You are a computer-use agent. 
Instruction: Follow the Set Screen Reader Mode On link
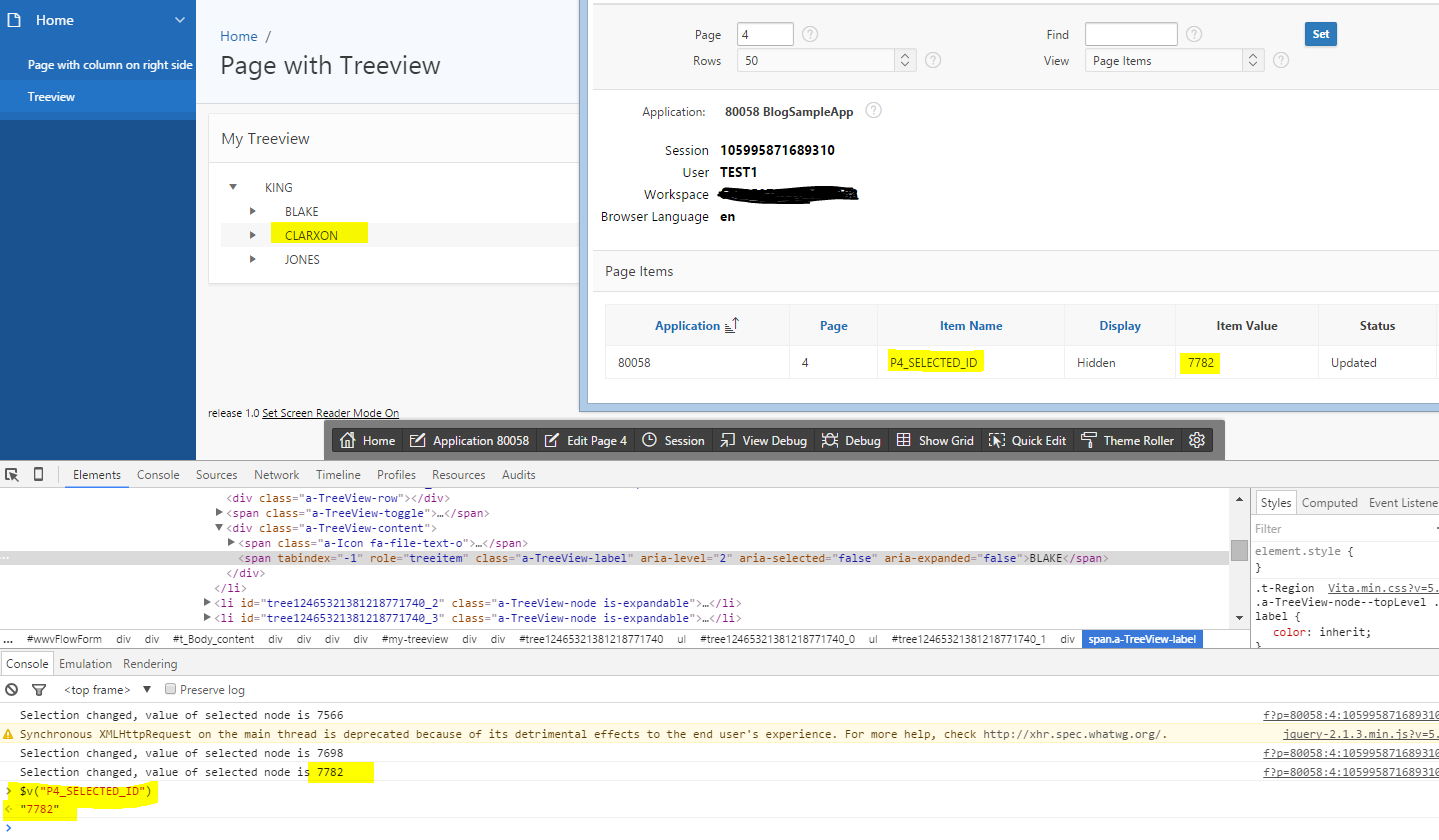coord(330,412)
